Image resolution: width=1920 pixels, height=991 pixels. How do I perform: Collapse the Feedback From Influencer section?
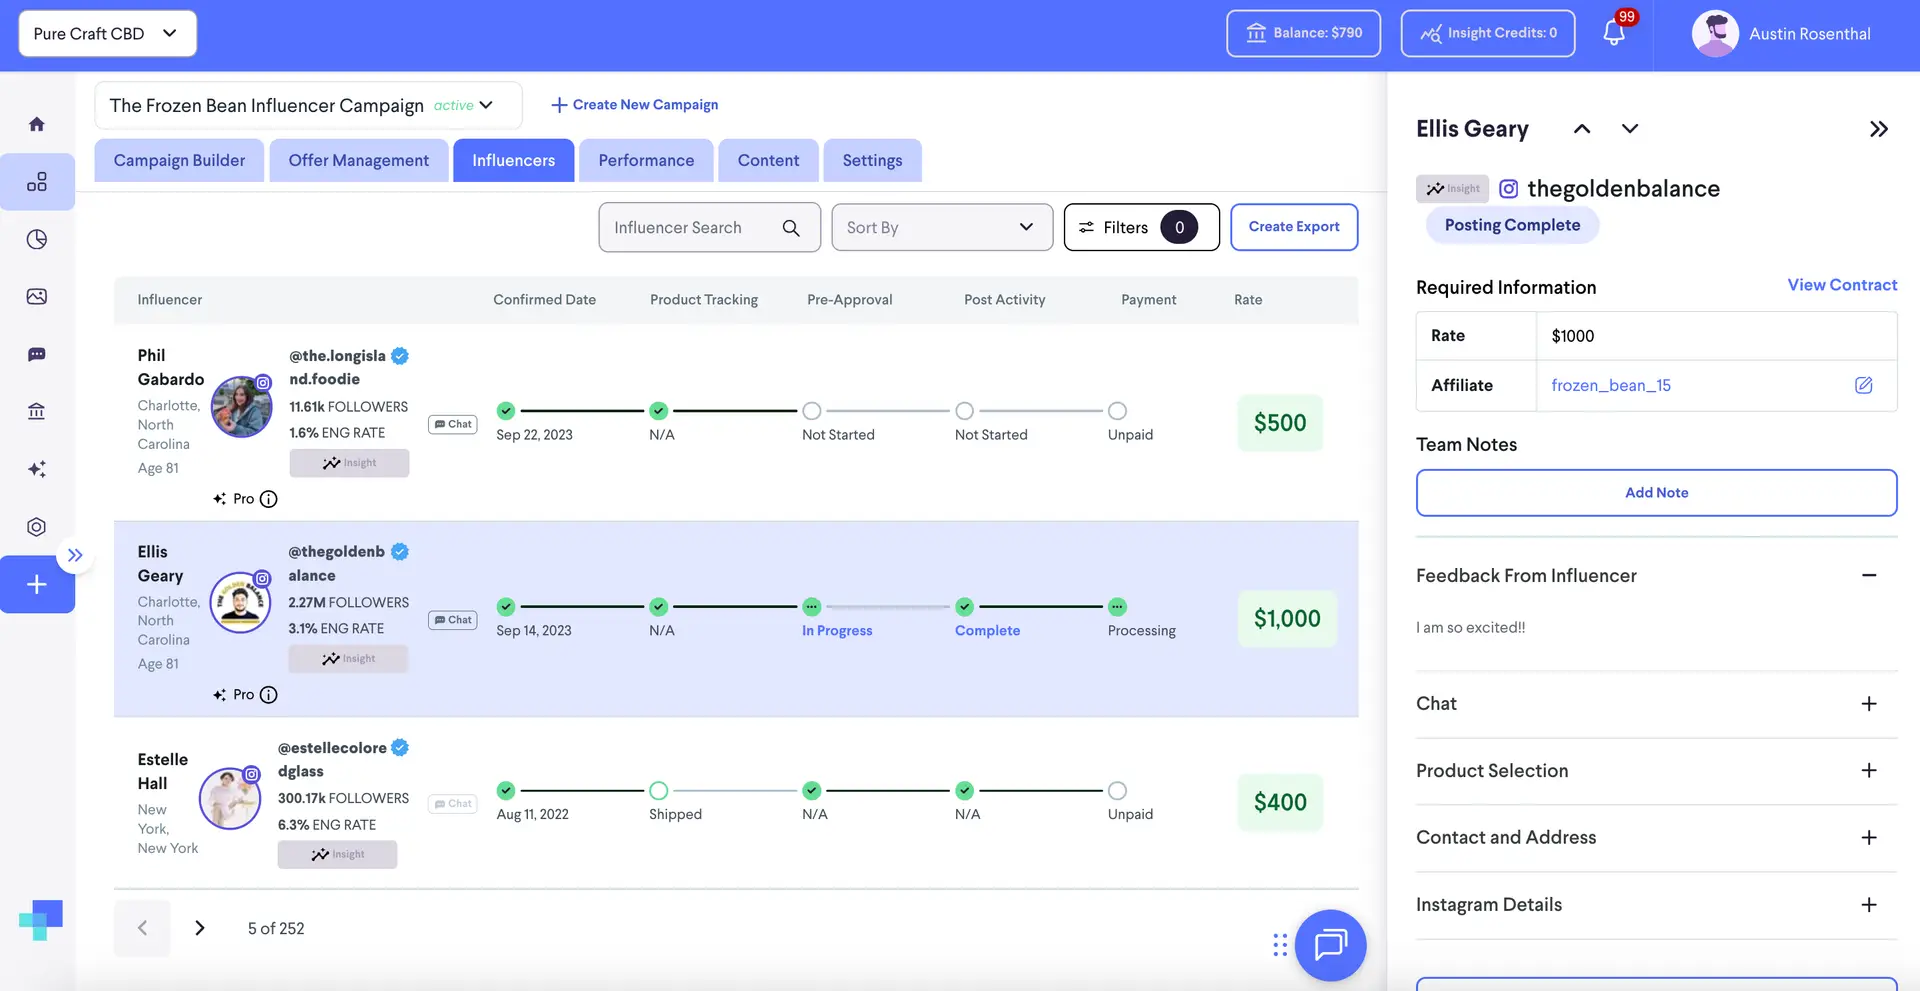coord(1870,576)
